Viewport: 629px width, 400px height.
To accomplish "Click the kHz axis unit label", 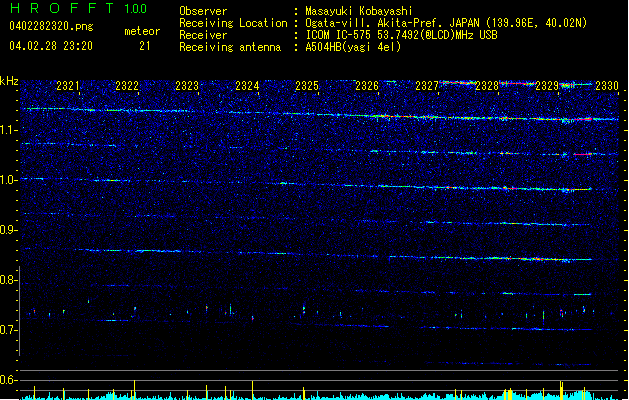I will point(9,81).
